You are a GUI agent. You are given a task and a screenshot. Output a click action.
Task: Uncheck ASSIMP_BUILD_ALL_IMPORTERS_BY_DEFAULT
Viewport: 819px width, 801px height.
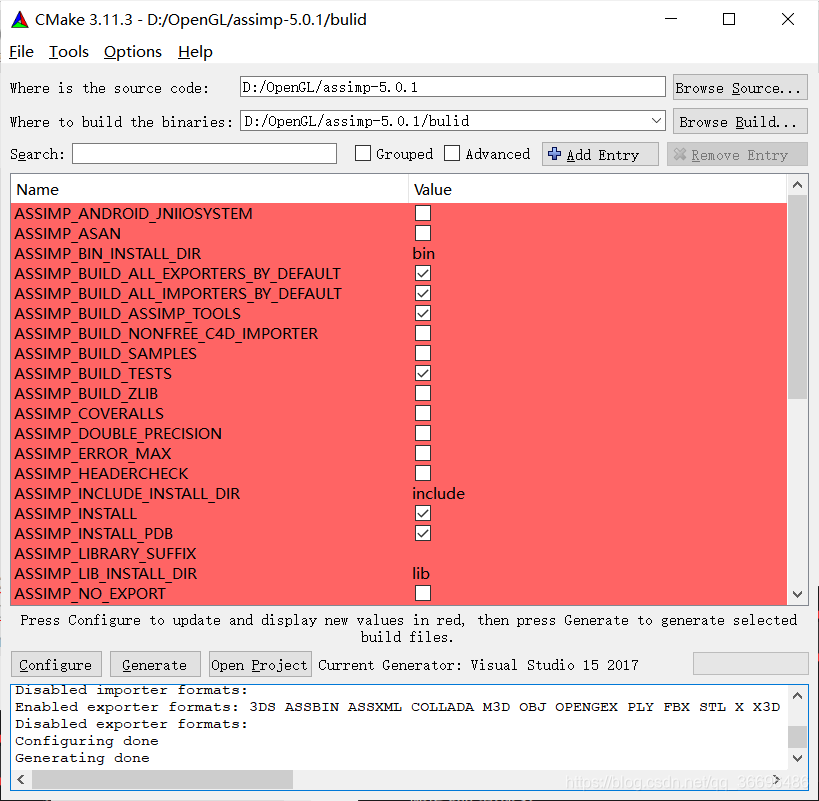(x=423, y=293)
